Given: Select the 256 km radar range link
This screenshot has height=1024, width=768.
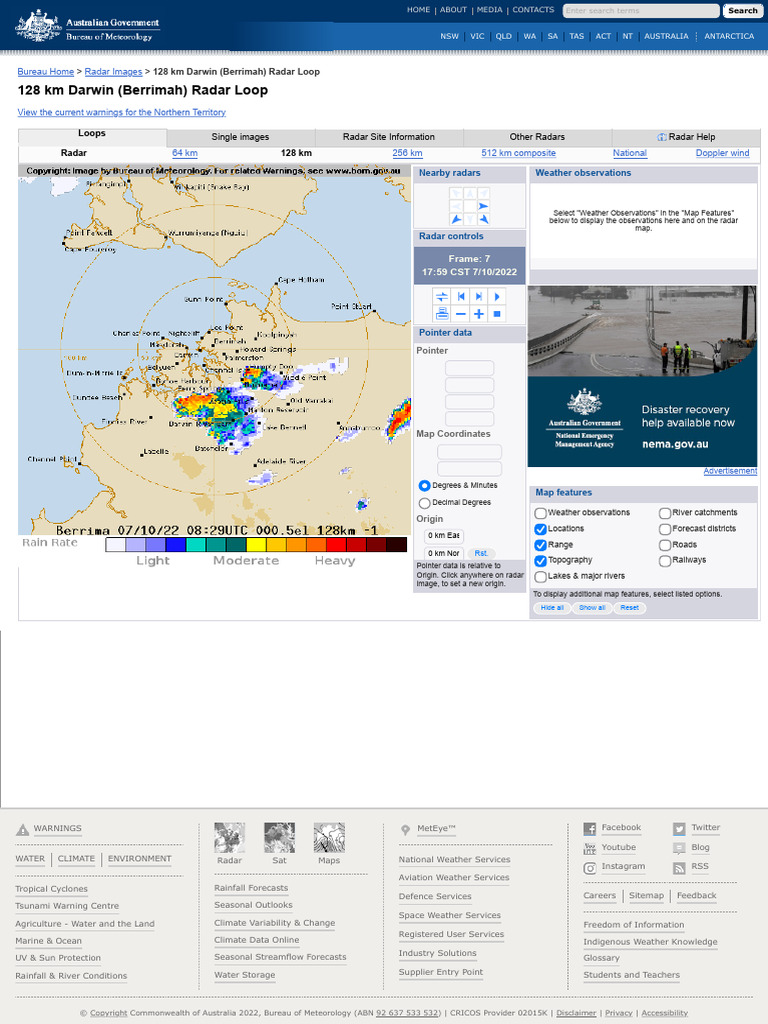Looking at the screenshot, I should (x=407, y=153).
